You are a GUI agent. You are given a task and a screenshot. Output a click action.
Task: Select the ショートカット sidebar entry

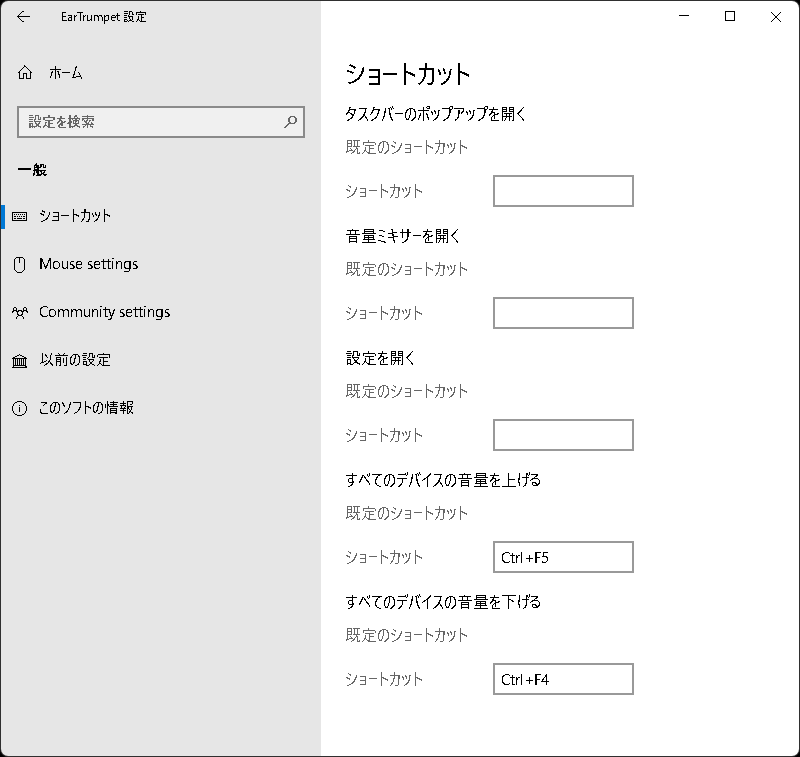click(x=75, y=215)
